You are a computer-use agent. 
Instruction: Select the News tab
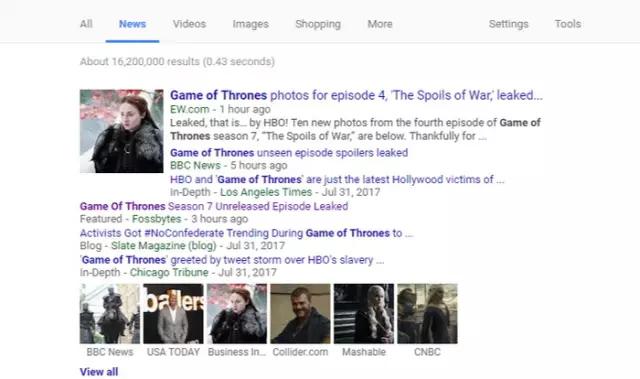point(132,24)
